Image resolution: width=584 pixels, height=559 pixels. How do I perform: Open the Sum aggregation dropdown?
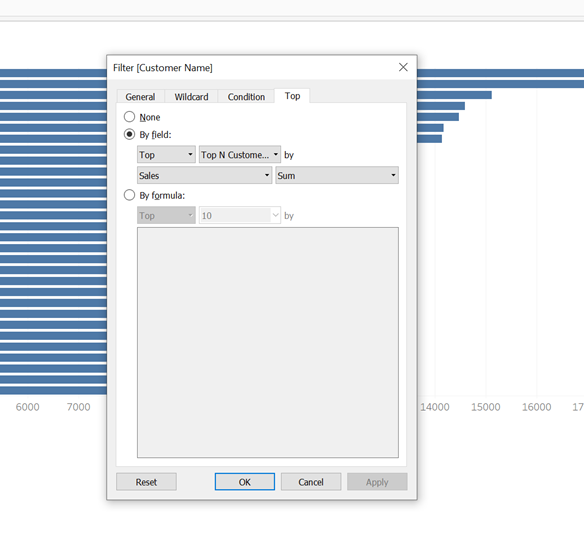337,175
